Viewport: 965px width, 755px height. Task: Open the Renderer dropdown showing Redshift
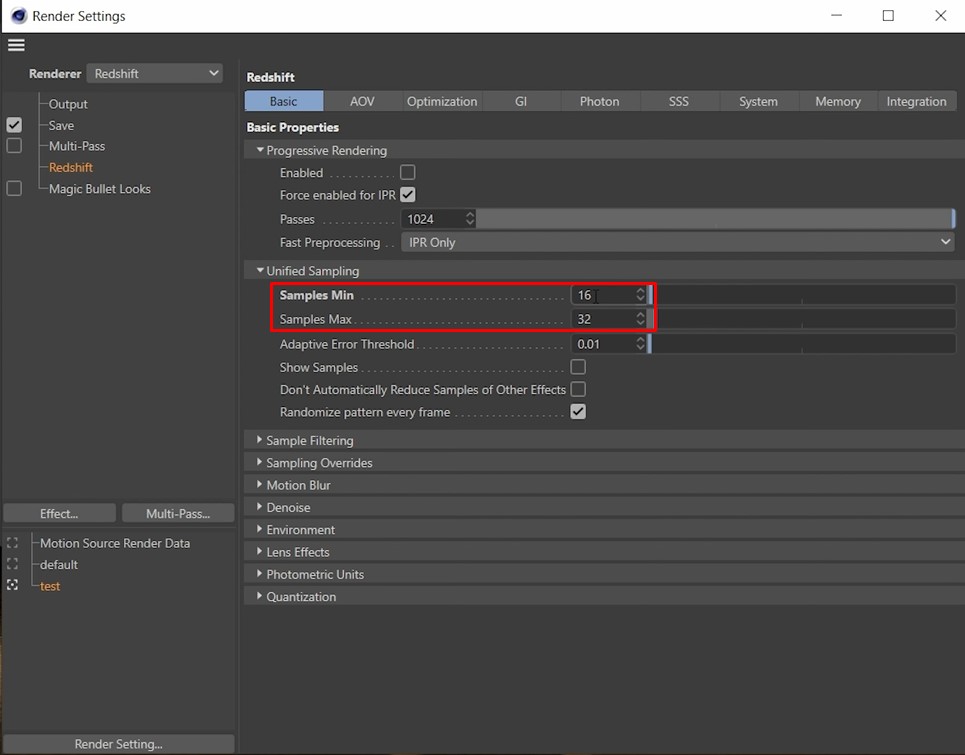pyautogui.click(x=155, y=74)
